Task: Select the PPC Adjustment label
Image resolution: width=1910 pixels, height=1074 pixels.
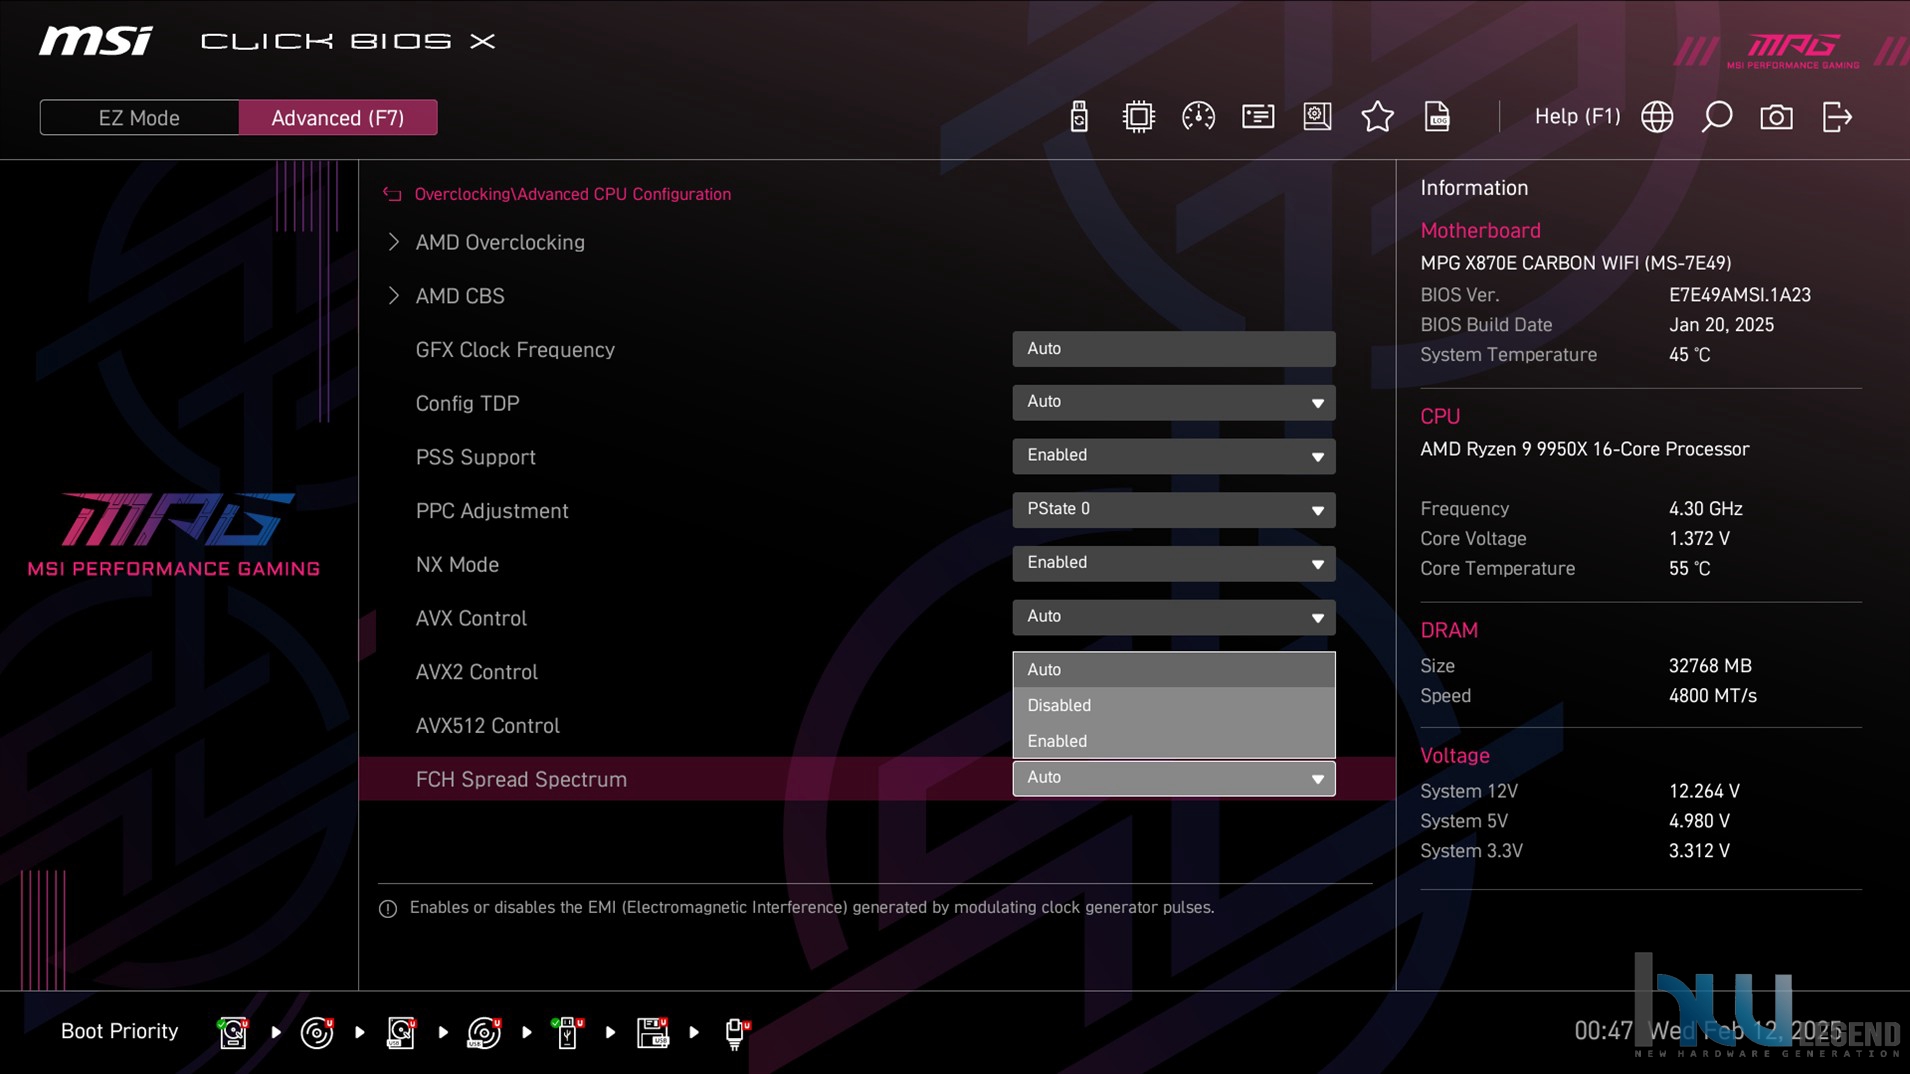Action: pyautogui.click(x=492, y=511)
